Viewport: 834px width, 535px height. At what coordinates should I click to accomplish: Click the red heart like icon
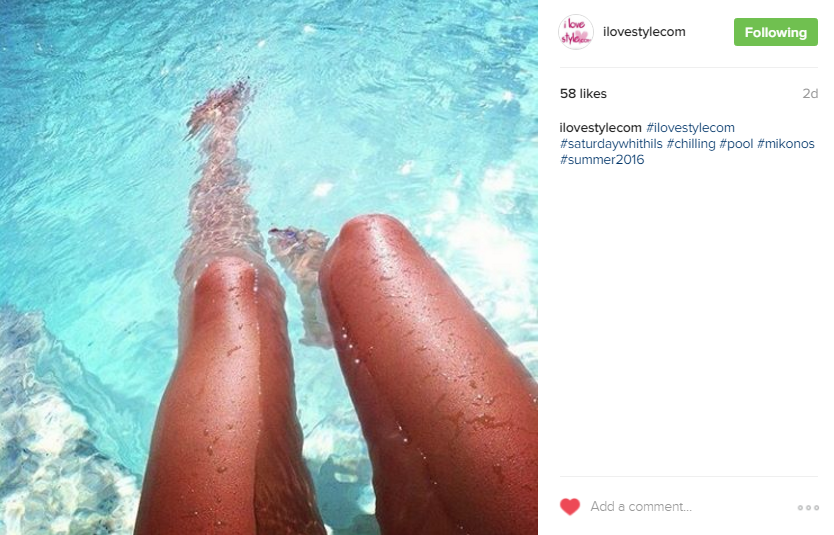(x=570, y=506)
